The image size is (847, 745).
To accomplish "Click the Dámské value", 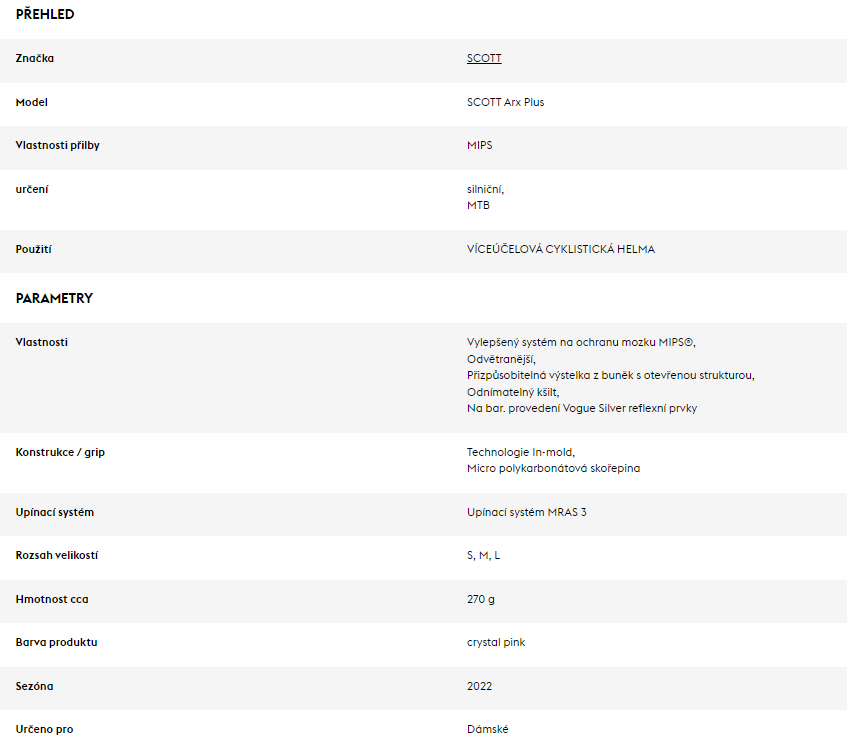I will tap(488, 729).
